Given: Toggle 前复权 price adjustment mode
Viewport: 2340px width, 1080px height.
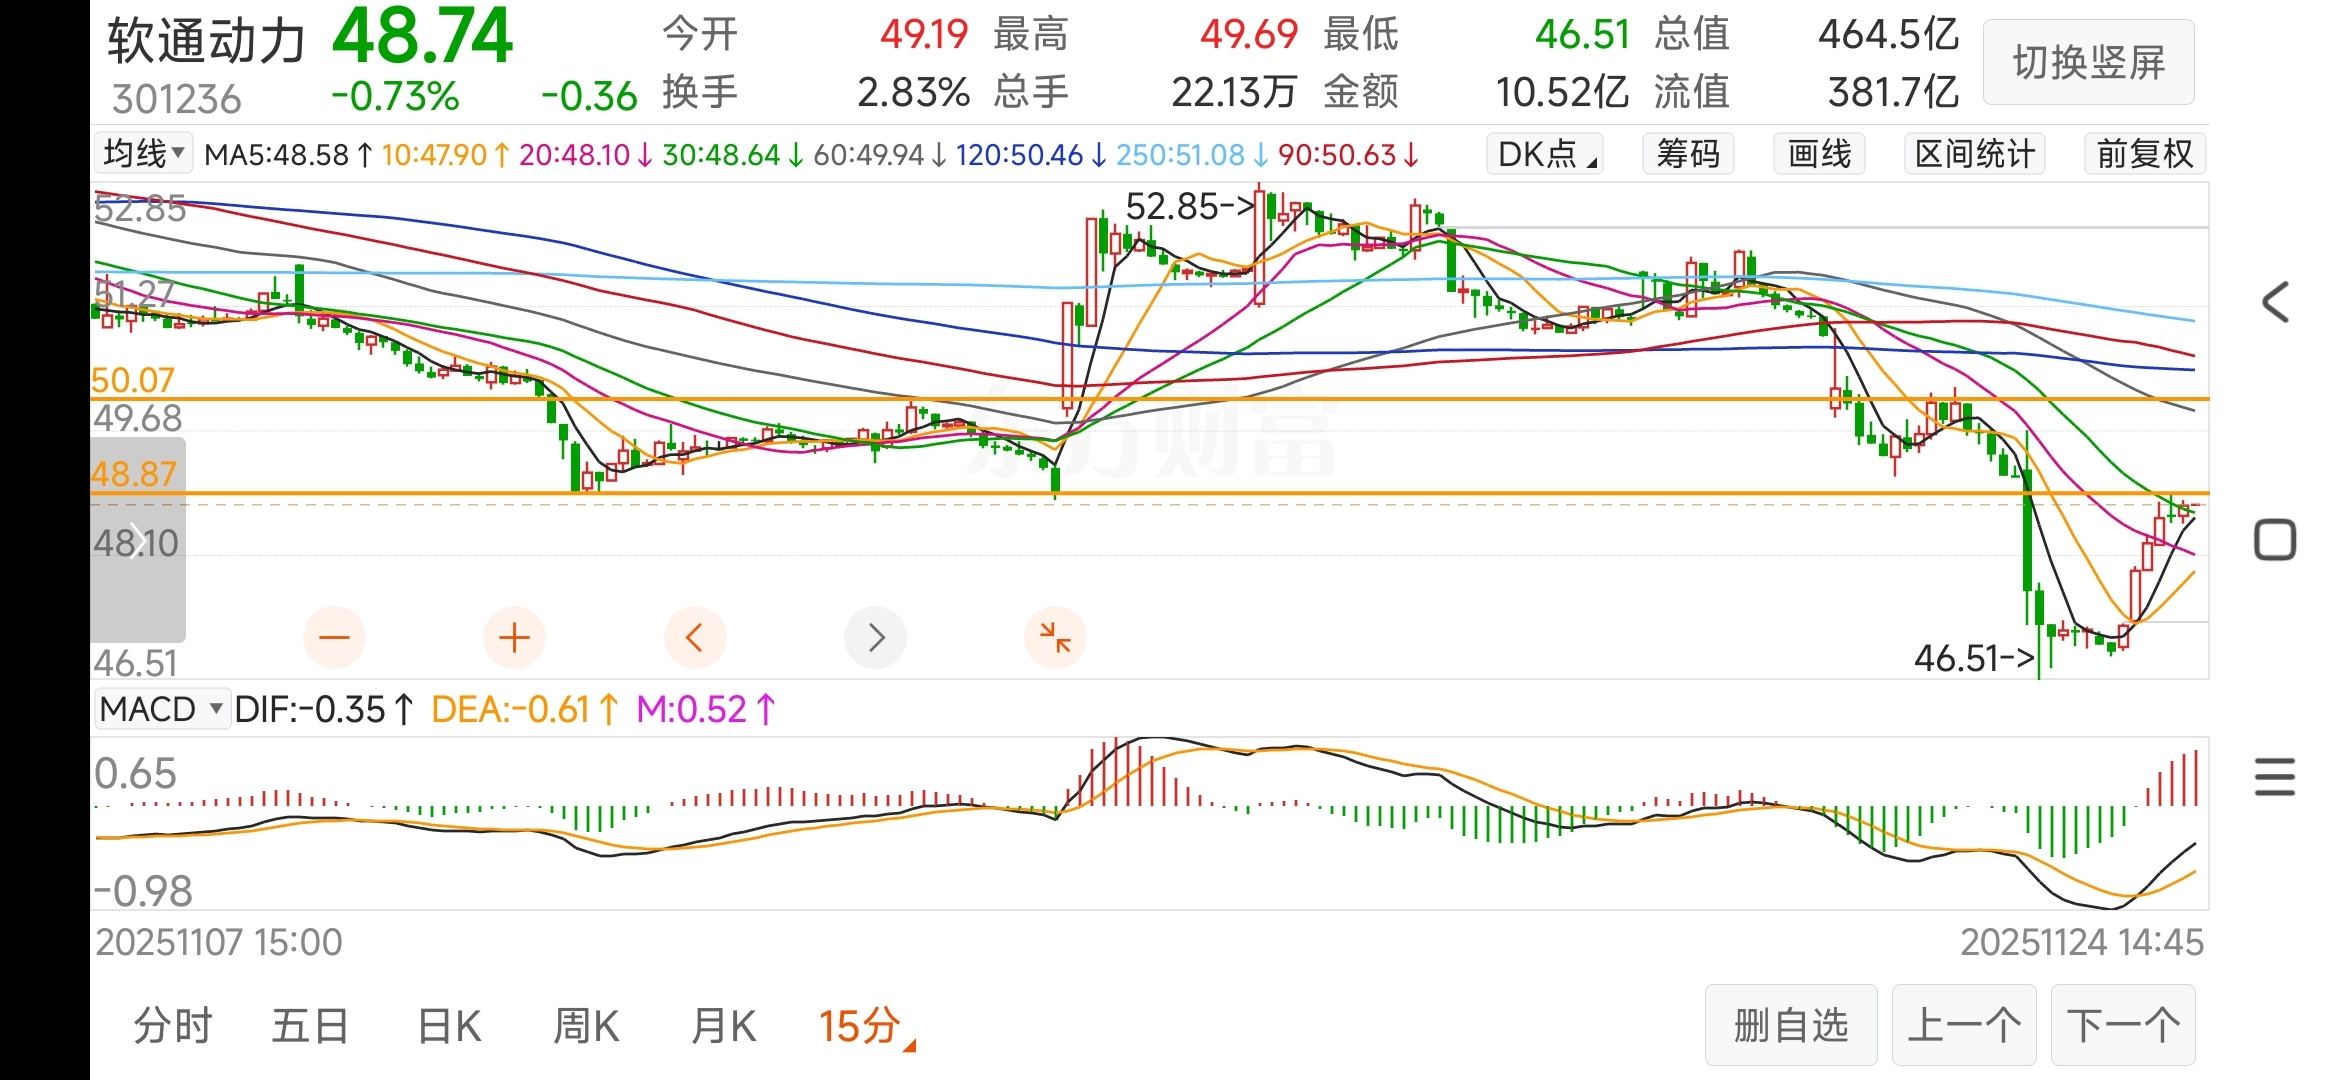Looking at the screenshot, I should pos(2144,154).
